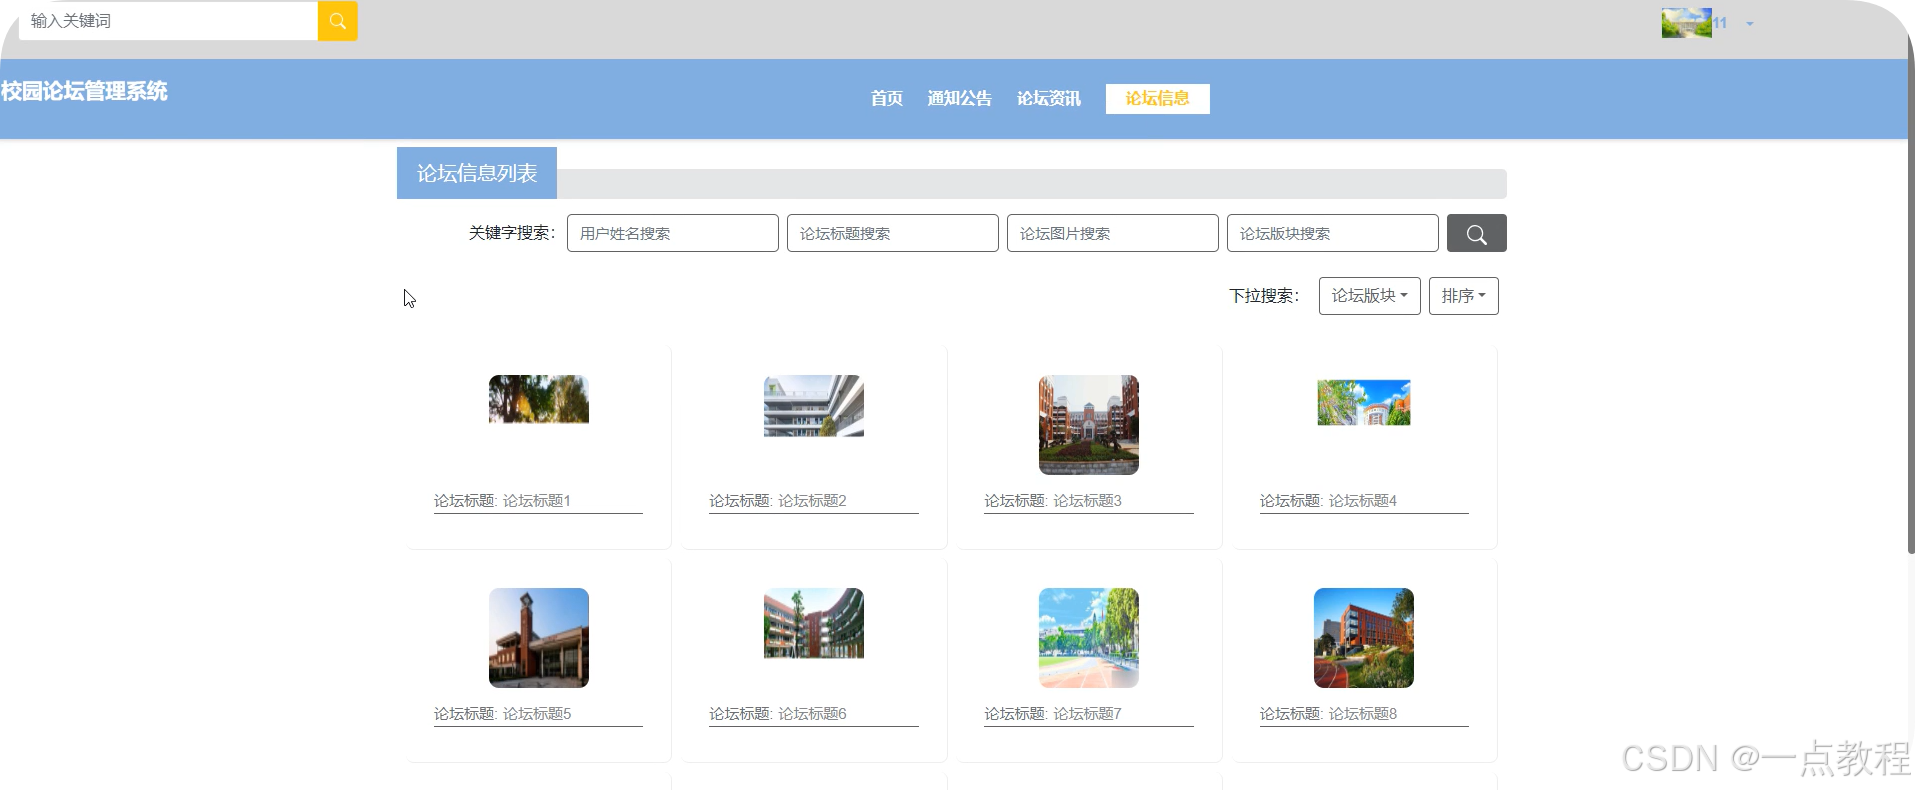Click the text 论坛标题: 论坛标题3
The width and height of the screenshot is (1915, 790).
point(1053,501)
